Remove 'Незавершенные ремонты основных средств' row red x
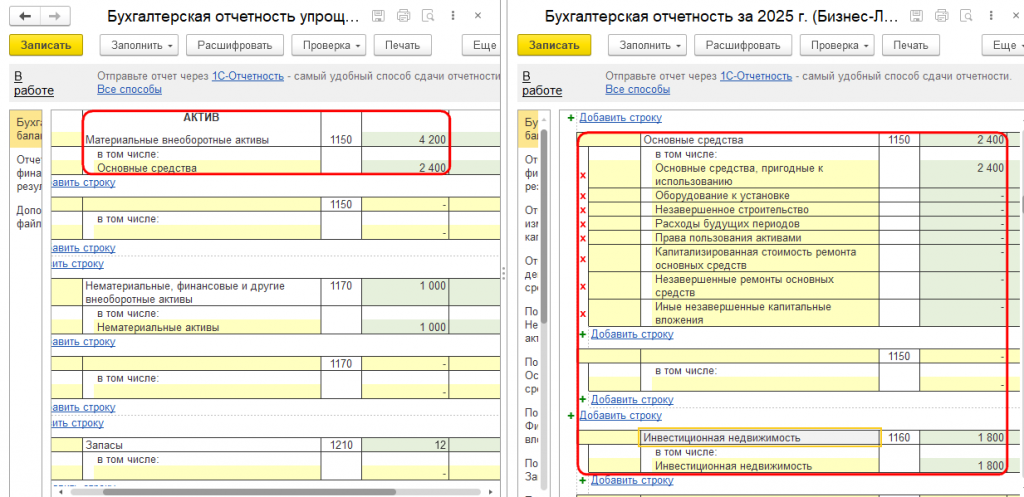The width and height of the screenshot is (1024, 497). point(583,286)
